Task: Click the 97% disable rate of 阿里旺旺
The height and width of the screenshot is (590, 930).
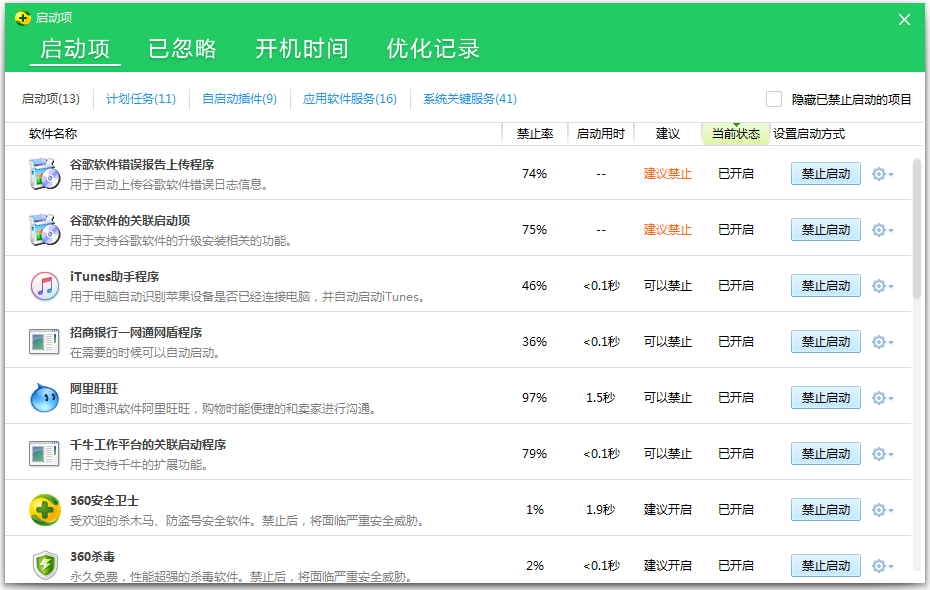Action: coord(534,398)
